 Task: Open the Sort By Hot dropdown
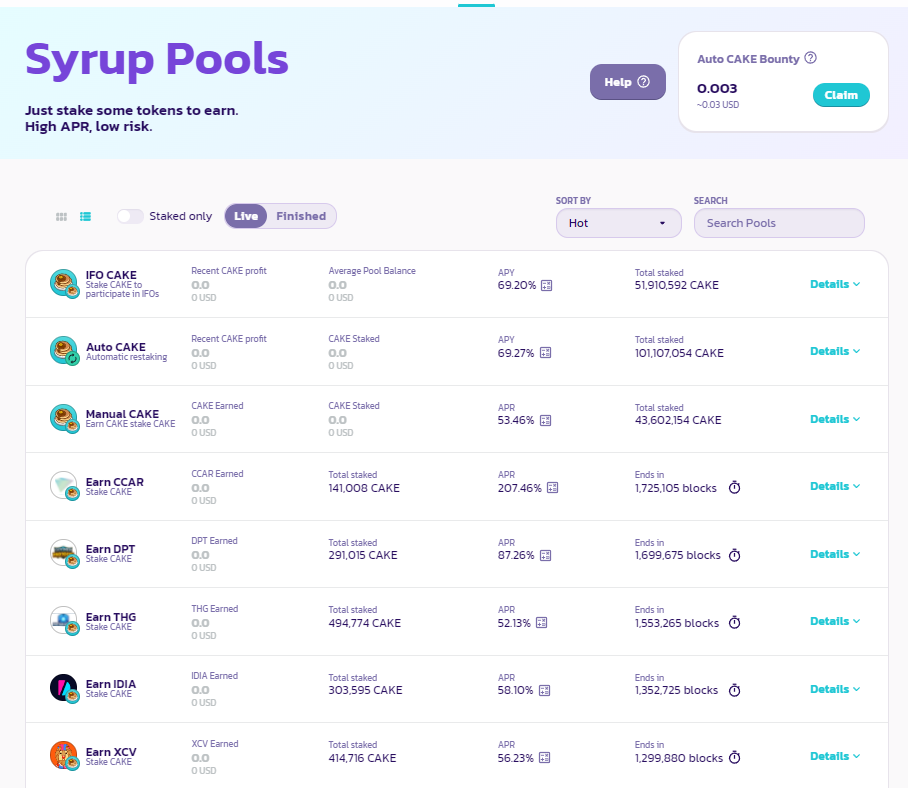(618, 223)
